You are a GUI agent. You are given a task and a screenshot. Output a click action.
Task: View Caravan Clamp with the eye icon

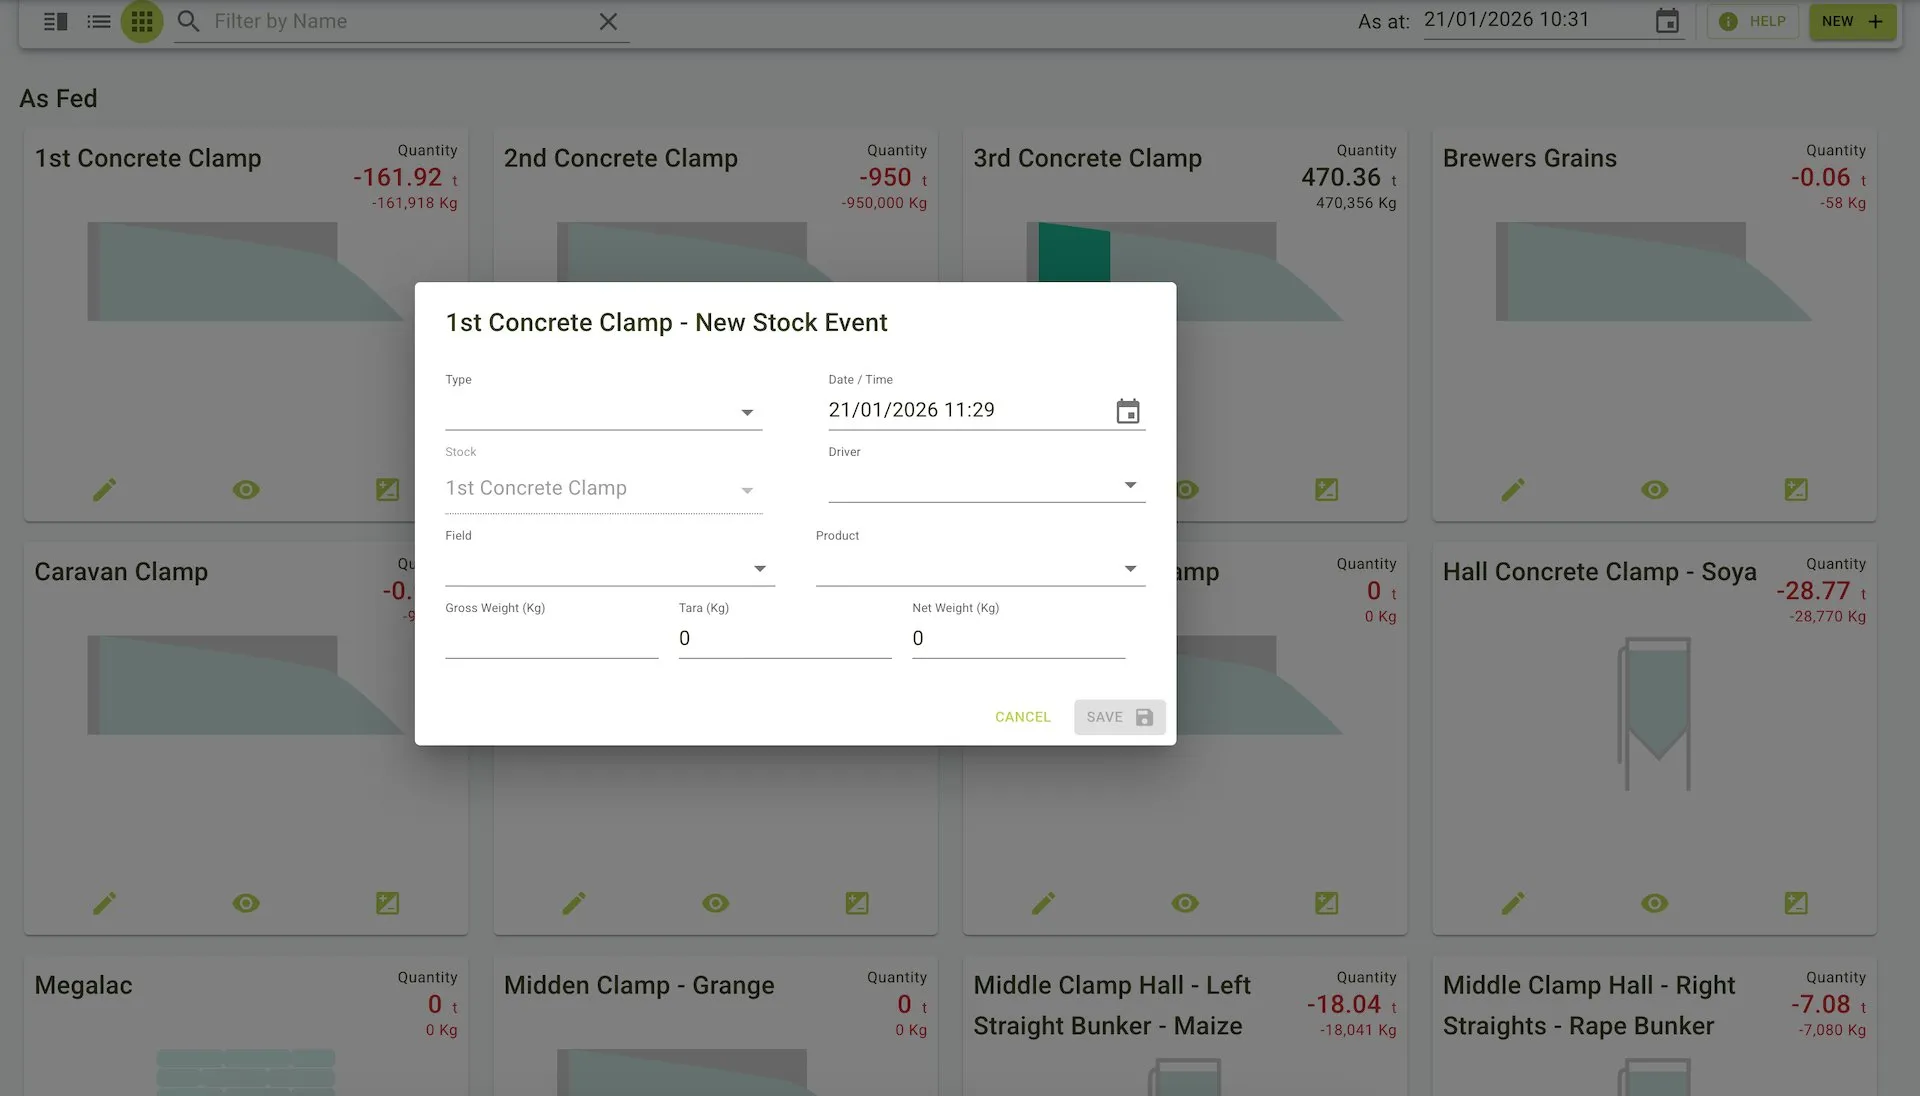(246, 904)
